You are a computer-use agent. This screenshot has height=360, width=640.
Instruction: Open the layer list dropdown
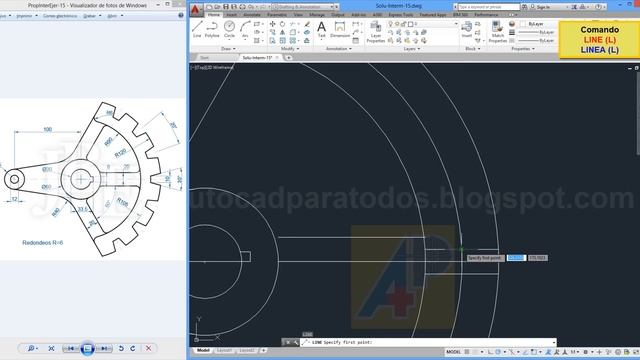pos(422,24)
